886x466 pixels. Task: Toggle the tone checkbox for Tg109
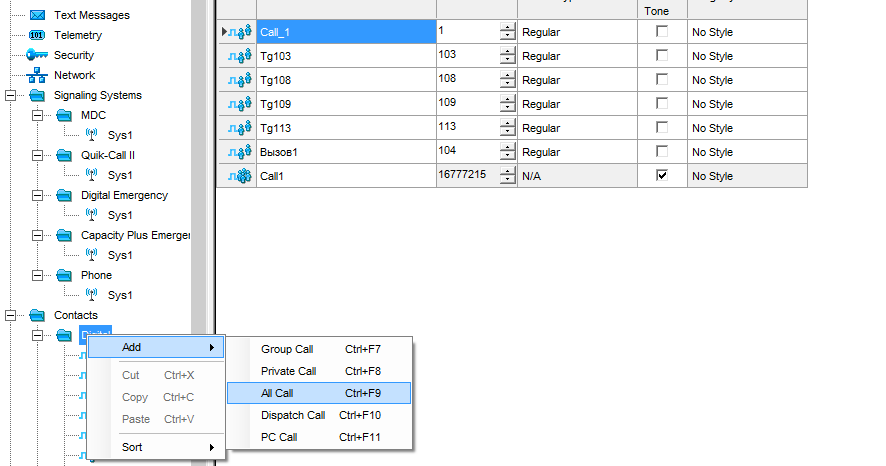[661, 104]
